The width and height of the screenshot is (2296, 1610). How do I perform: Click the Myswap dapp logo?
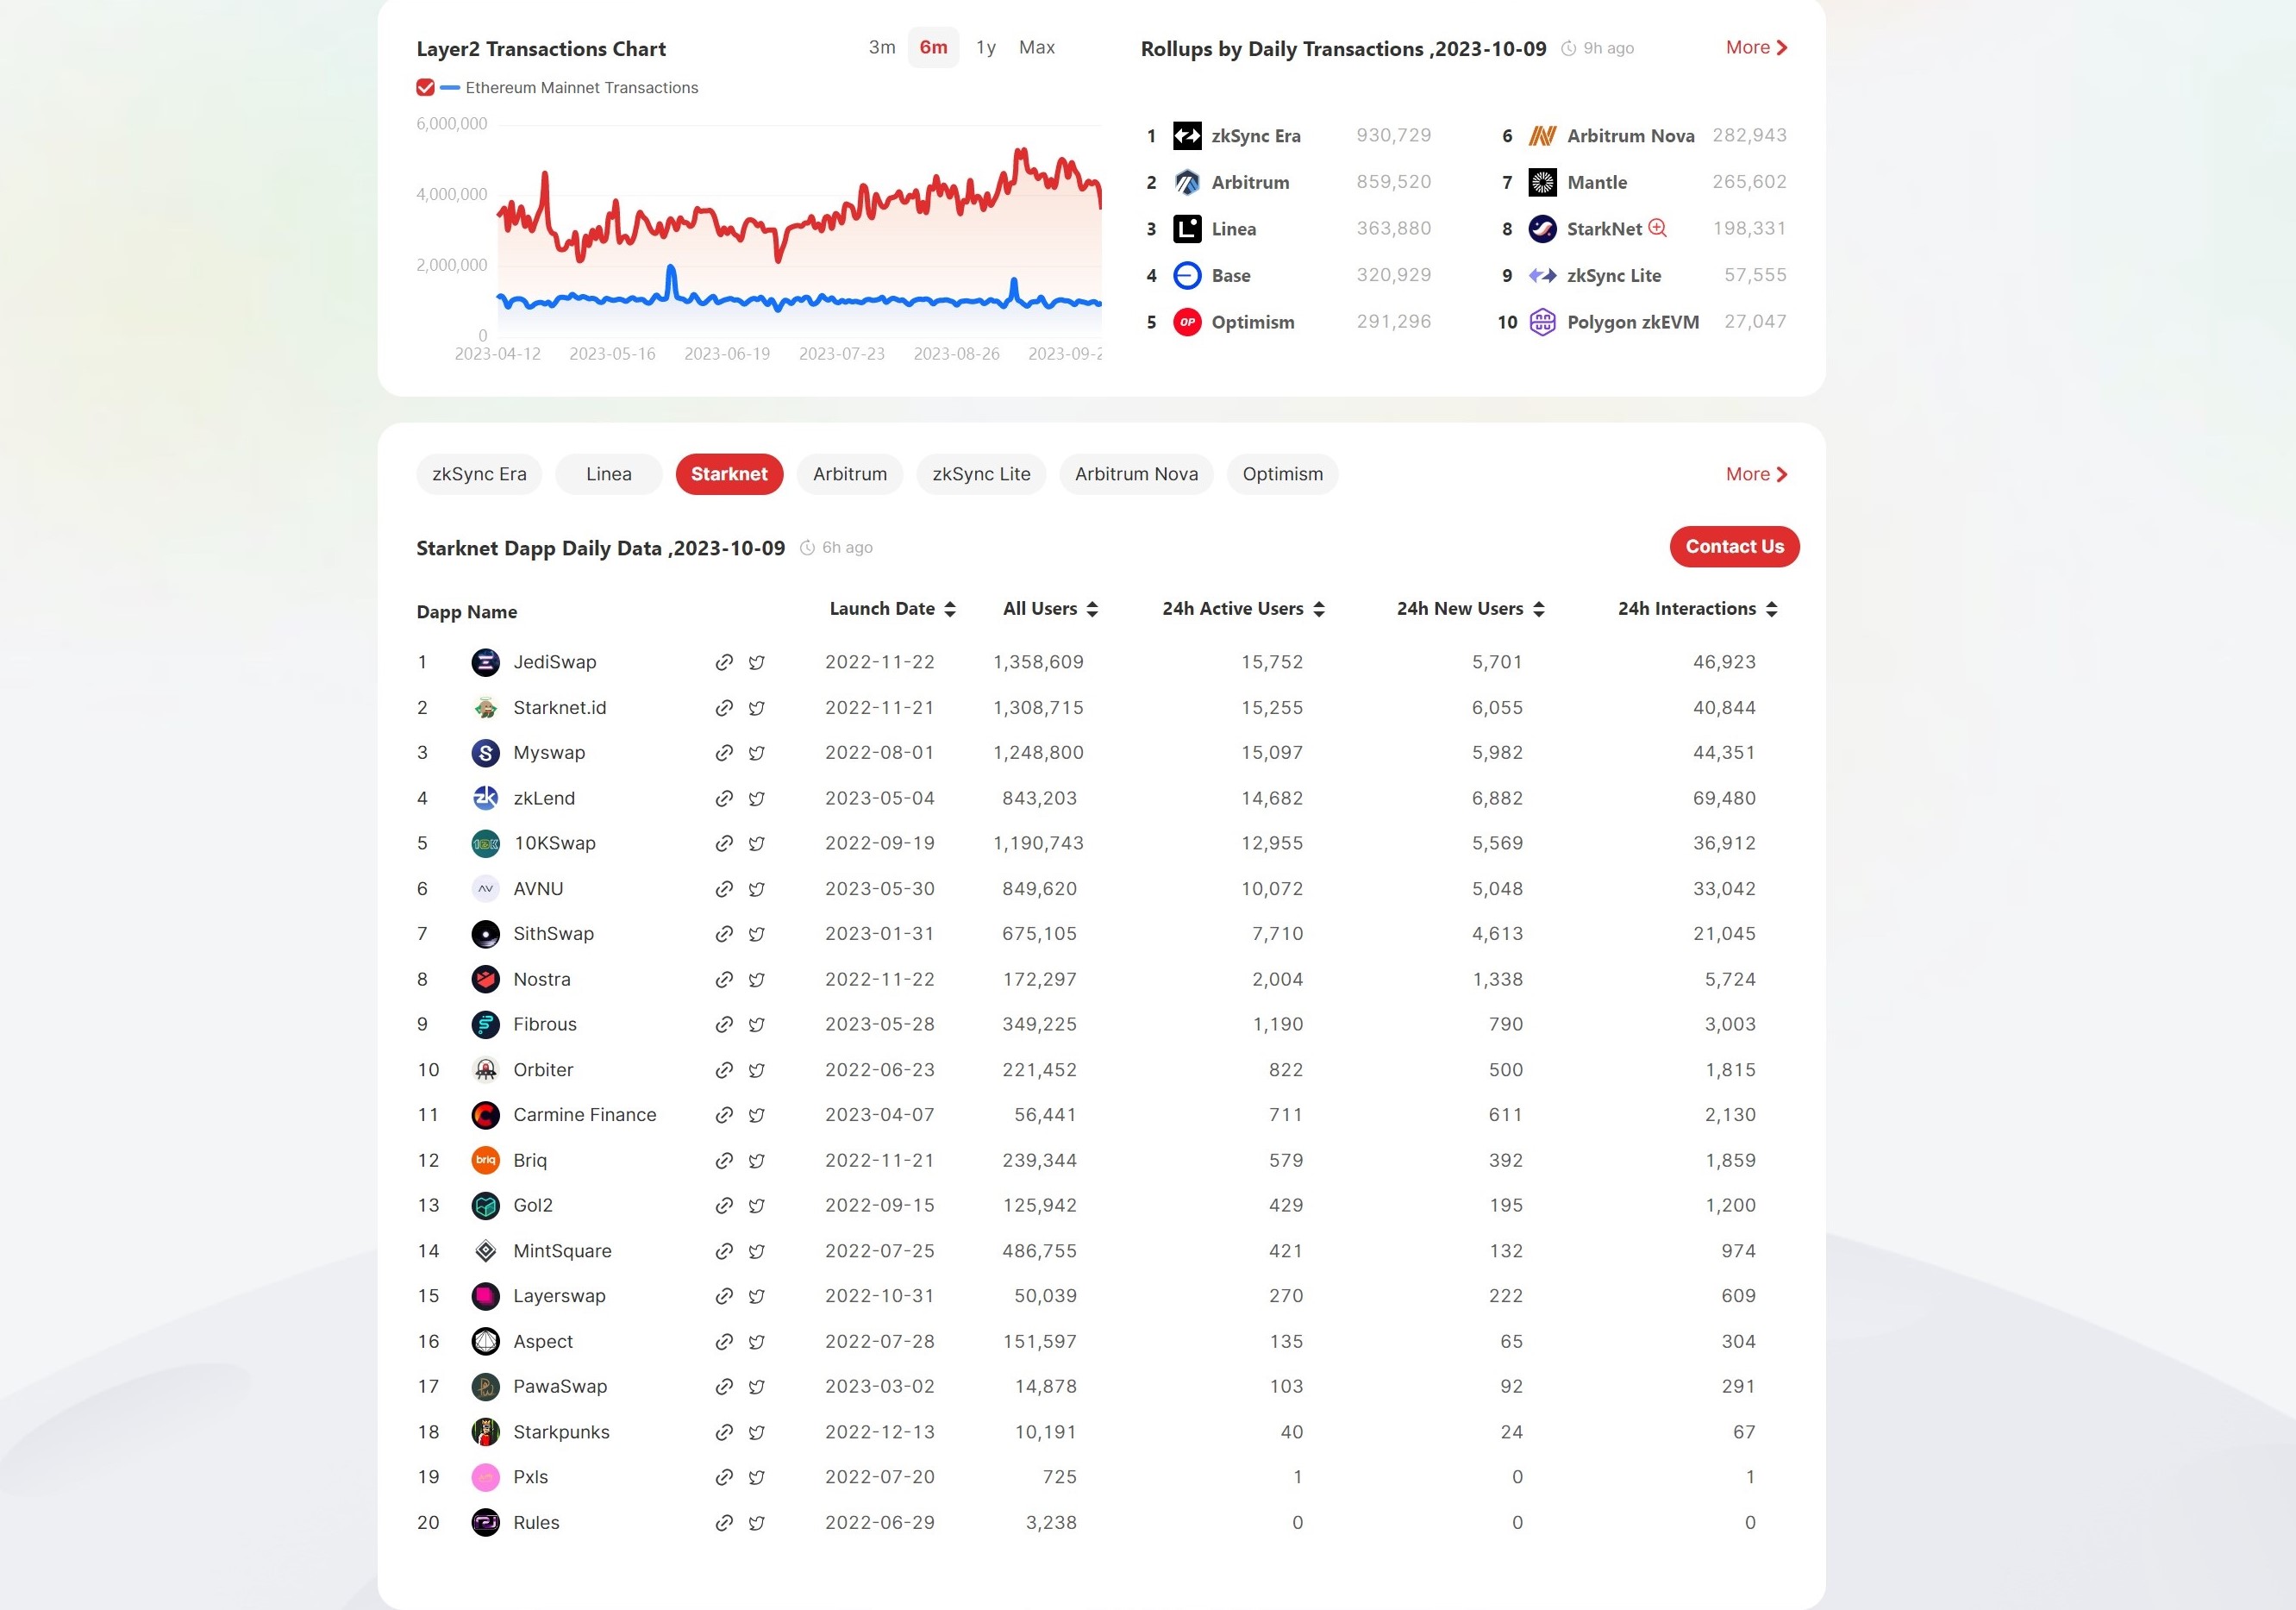tap(485, 753)
